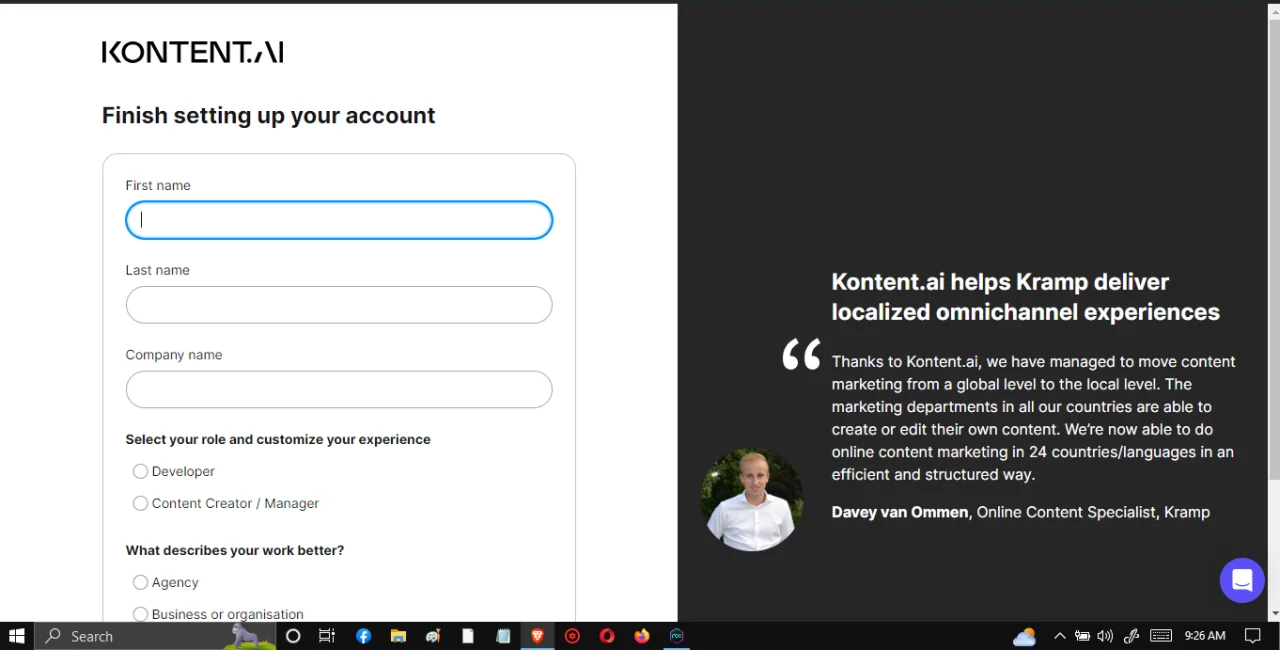Open the Intercom chat bubble
This screenshot has height=650, width=1280.
click(x=1242, y=580)
